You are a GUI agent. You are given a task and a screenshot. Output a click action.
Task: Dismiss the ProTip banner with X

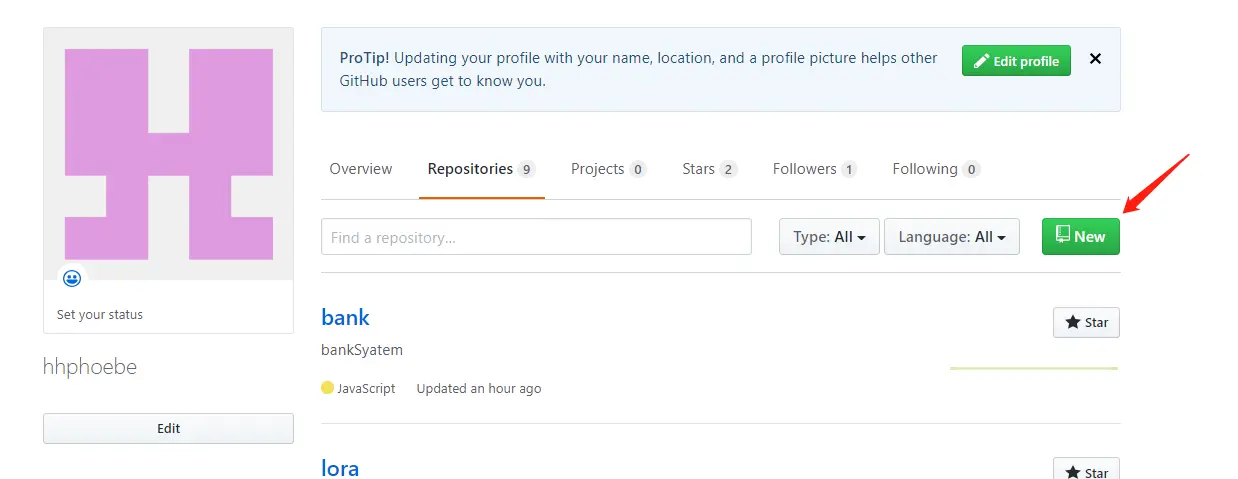point(1095,59)
